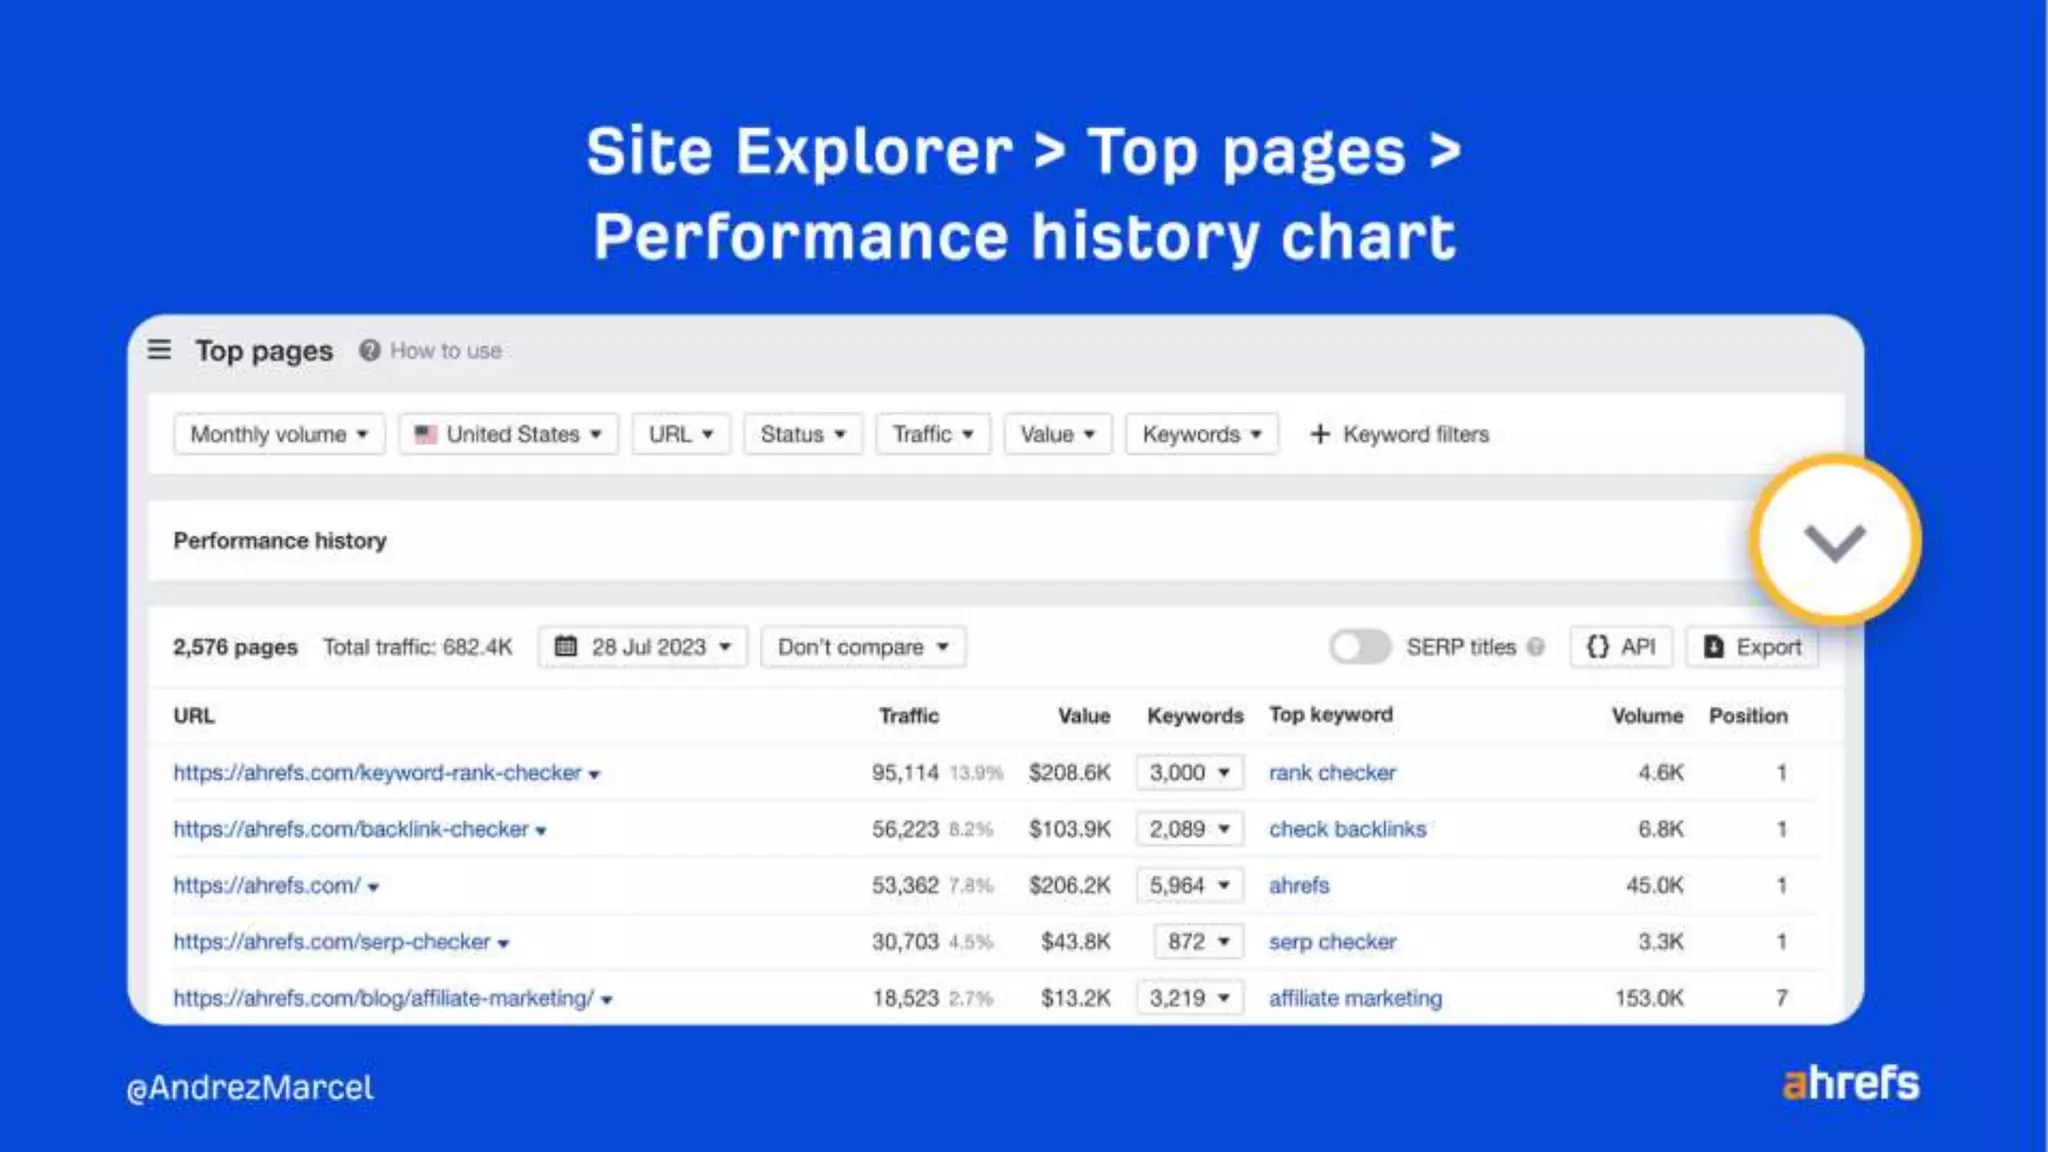Open the United States country dropdown

508,434
